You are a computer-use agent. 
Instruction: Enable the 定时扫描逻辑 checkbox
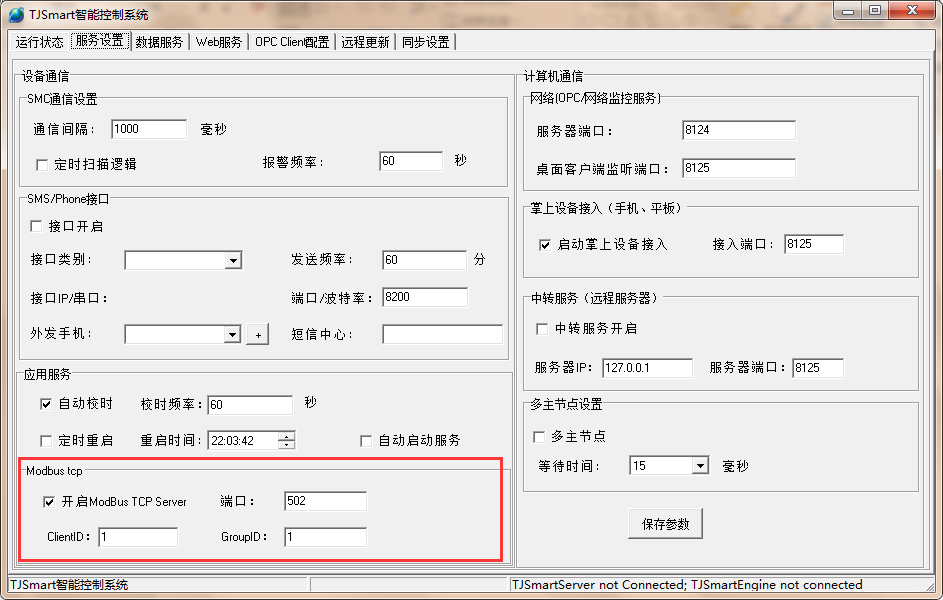(x=42, y=164)
